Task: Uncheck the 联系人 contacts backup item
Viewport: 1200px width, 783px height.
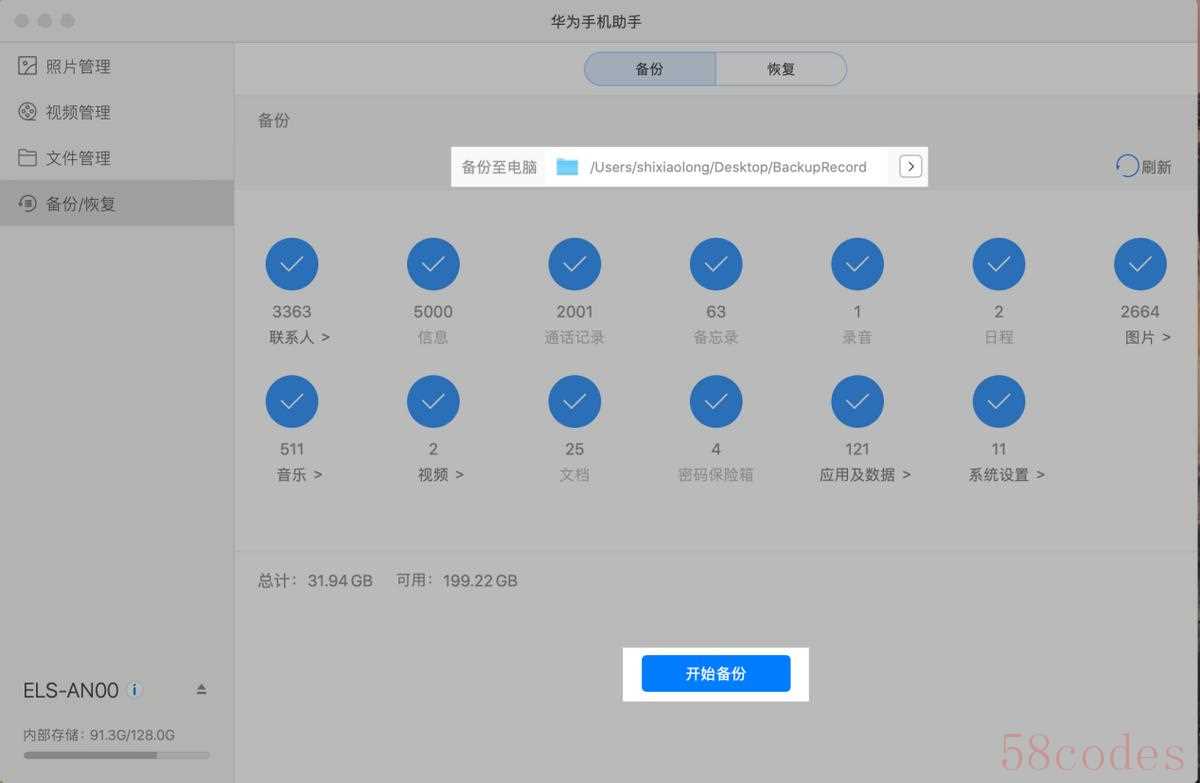Action: [292, 264]
